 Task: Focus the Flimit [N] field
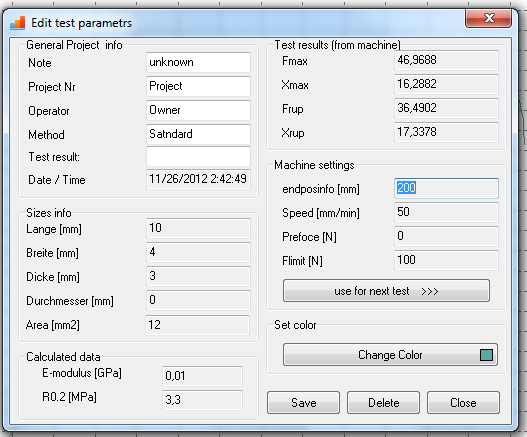click(446, 260)
